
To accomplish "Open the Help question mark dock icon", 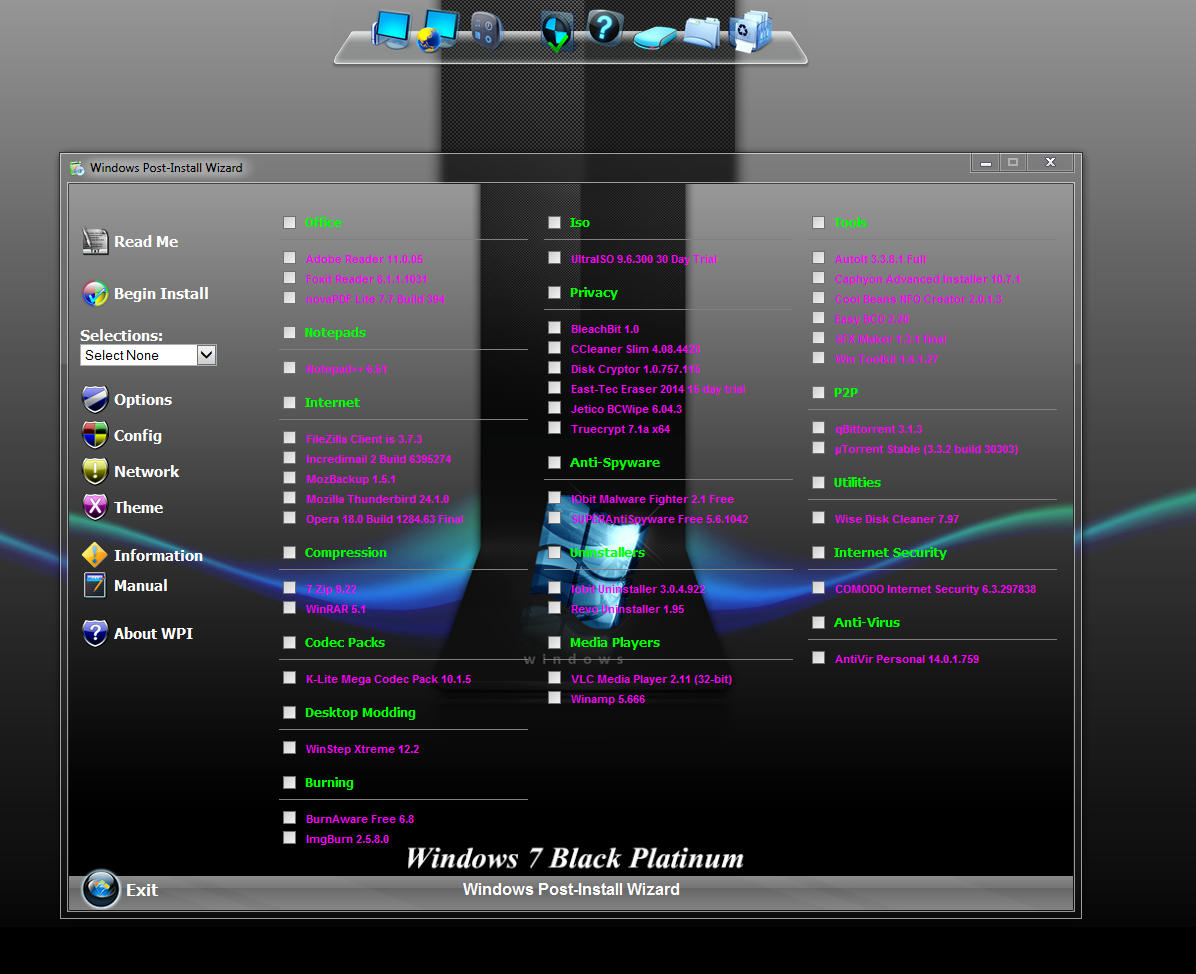I will [604, 27].
